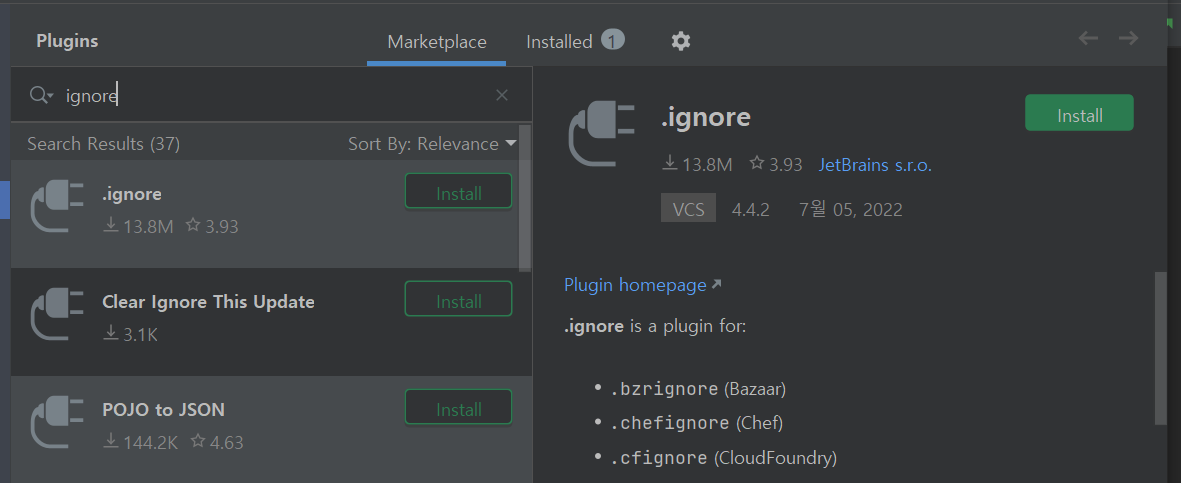
Task: Click the .bzrignore (Bazaar) list item
Action: (699, 389)
